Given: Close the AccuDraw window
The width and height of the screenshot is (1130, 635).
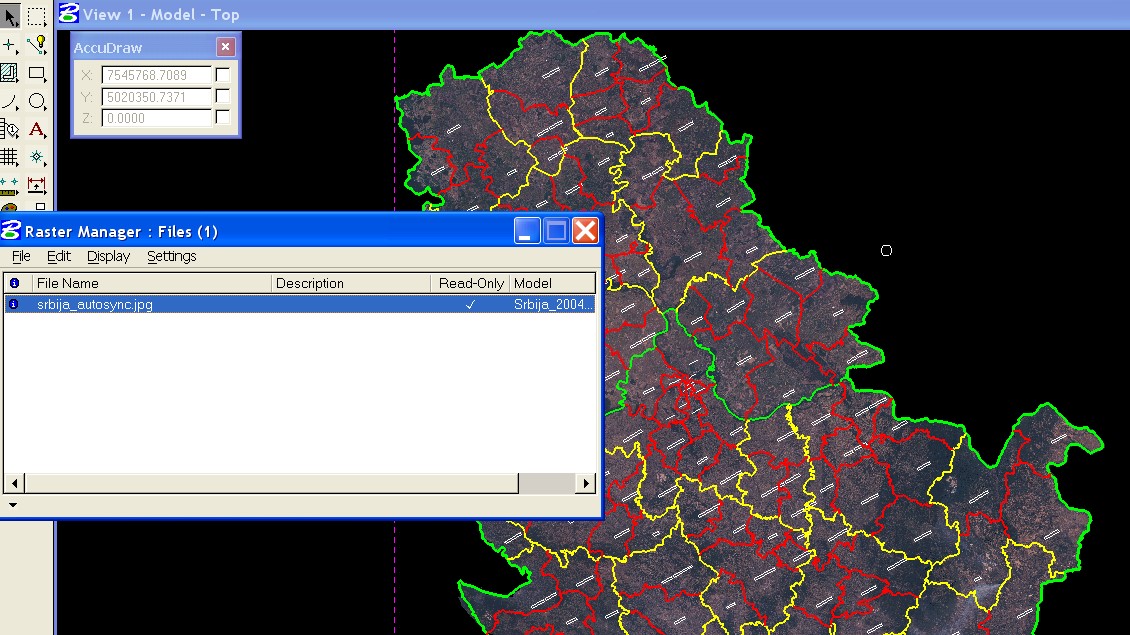Looking at the screenshot, I should coord(226,47).
